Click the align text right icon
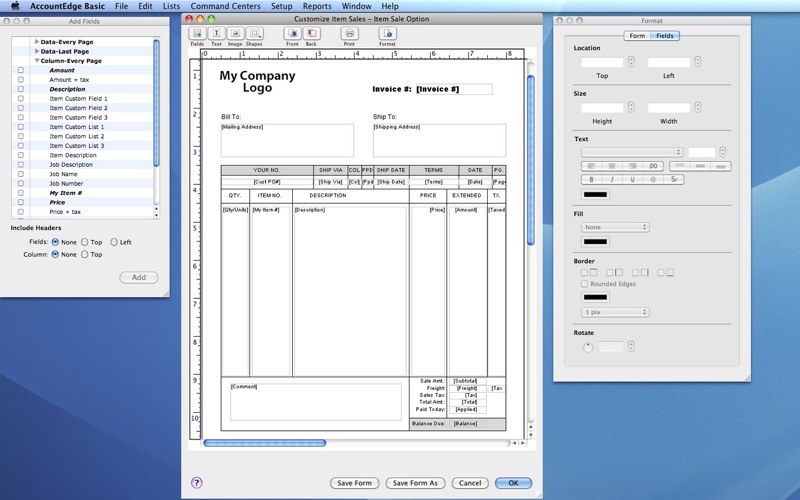The width and height of the screenshot is (800, 500). pyautogui.click(x=633, y=166)
